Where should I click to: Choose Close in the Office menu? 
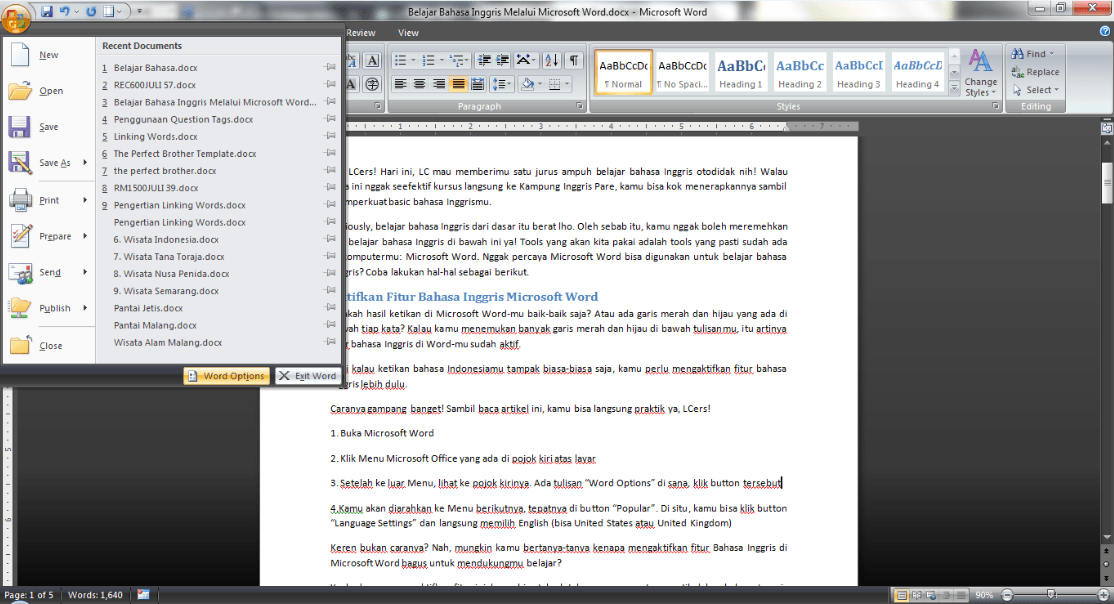[x=48, y=345]
